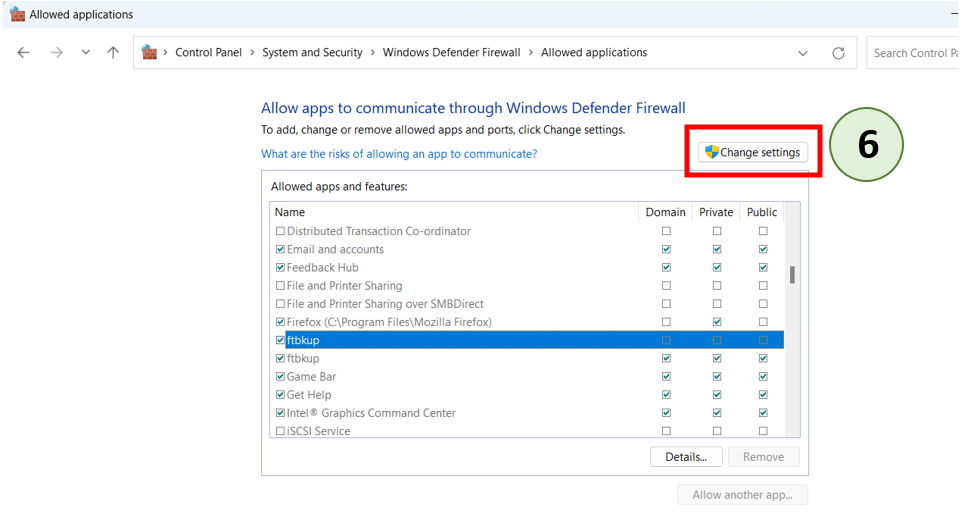Enable File and Printer Sharing checkbox

pos(280,286)
